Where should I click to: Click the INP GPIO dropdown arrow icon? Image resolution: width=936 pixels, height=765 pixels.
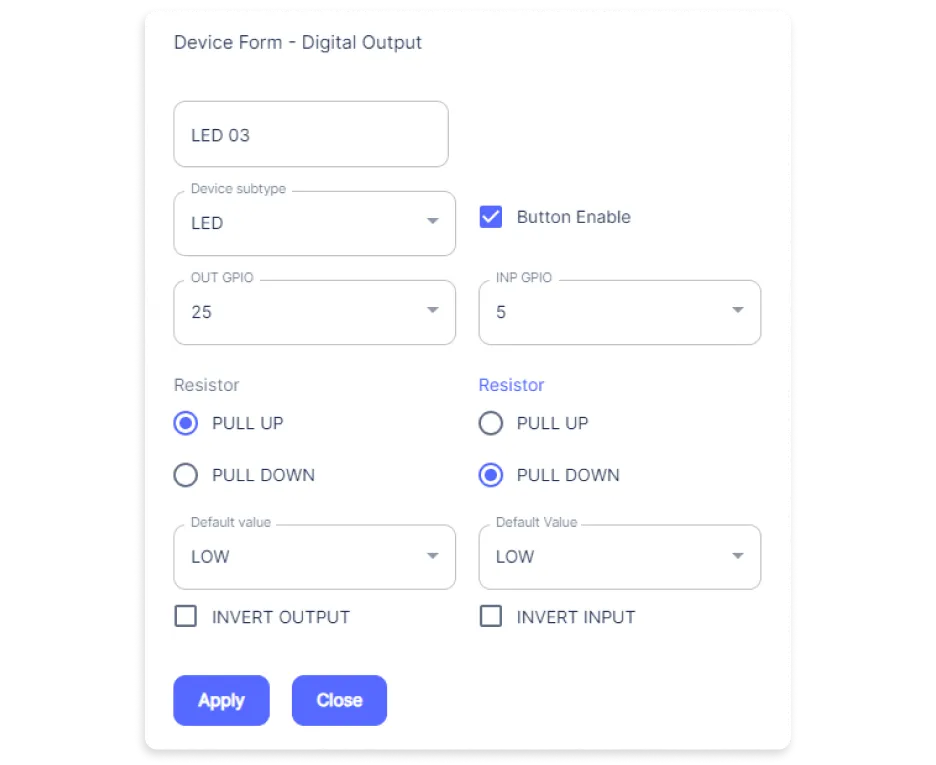(738, 310)
